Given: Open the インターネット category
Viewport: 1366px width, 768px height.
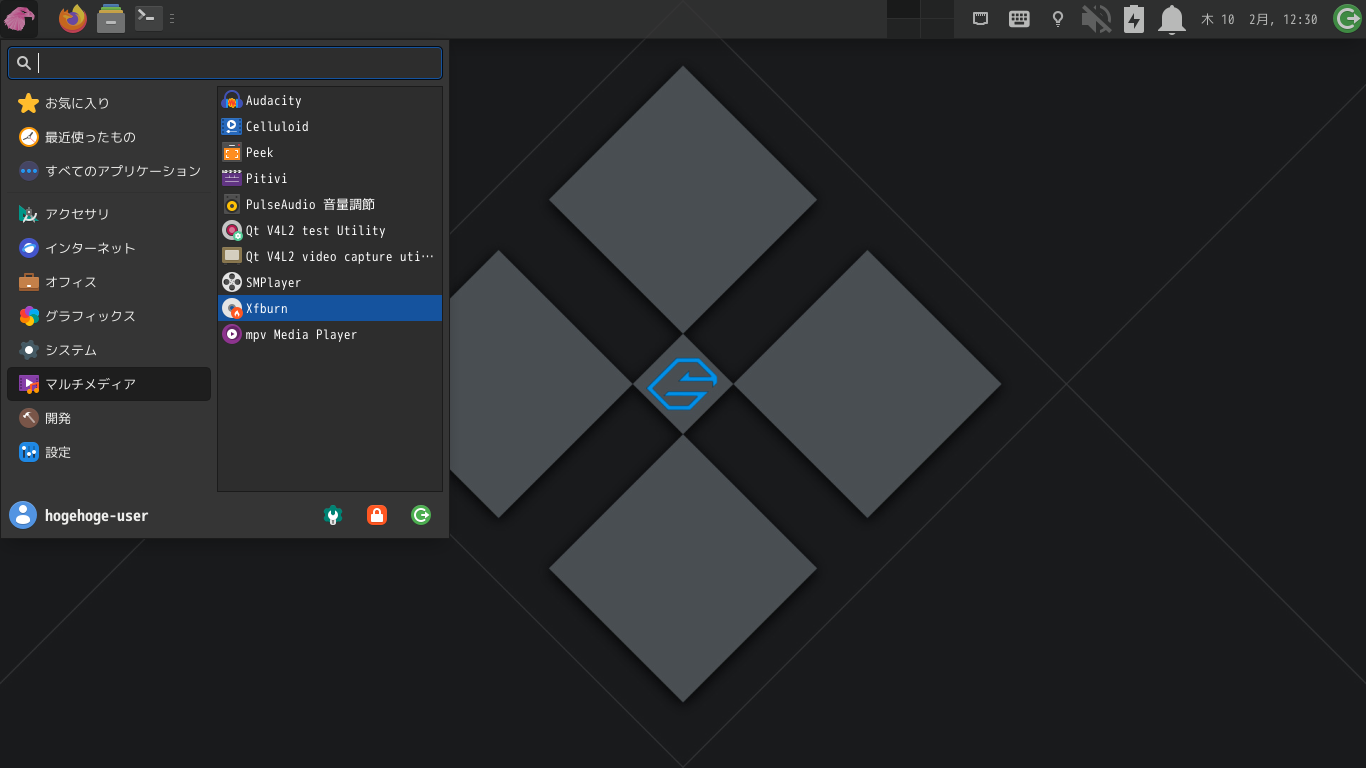Looking at the screenshot, I should pyautogui.click(x=109, y=248).
